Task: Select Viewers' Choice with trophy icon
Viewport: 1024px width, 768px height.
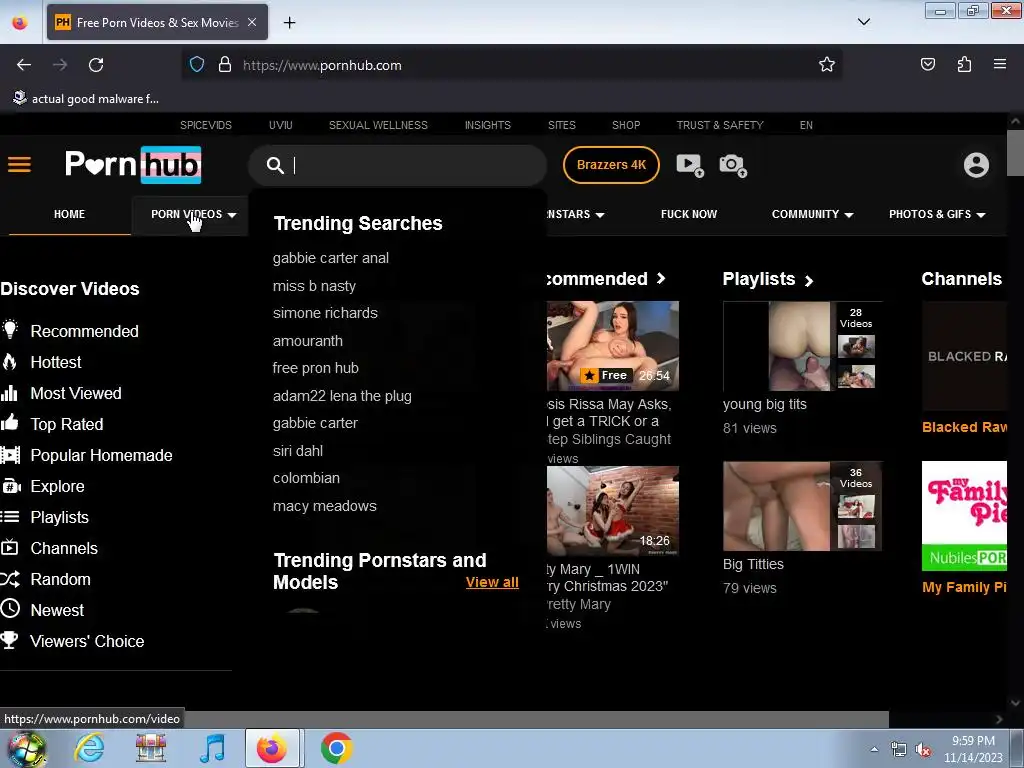Action: tap(72, 641)
